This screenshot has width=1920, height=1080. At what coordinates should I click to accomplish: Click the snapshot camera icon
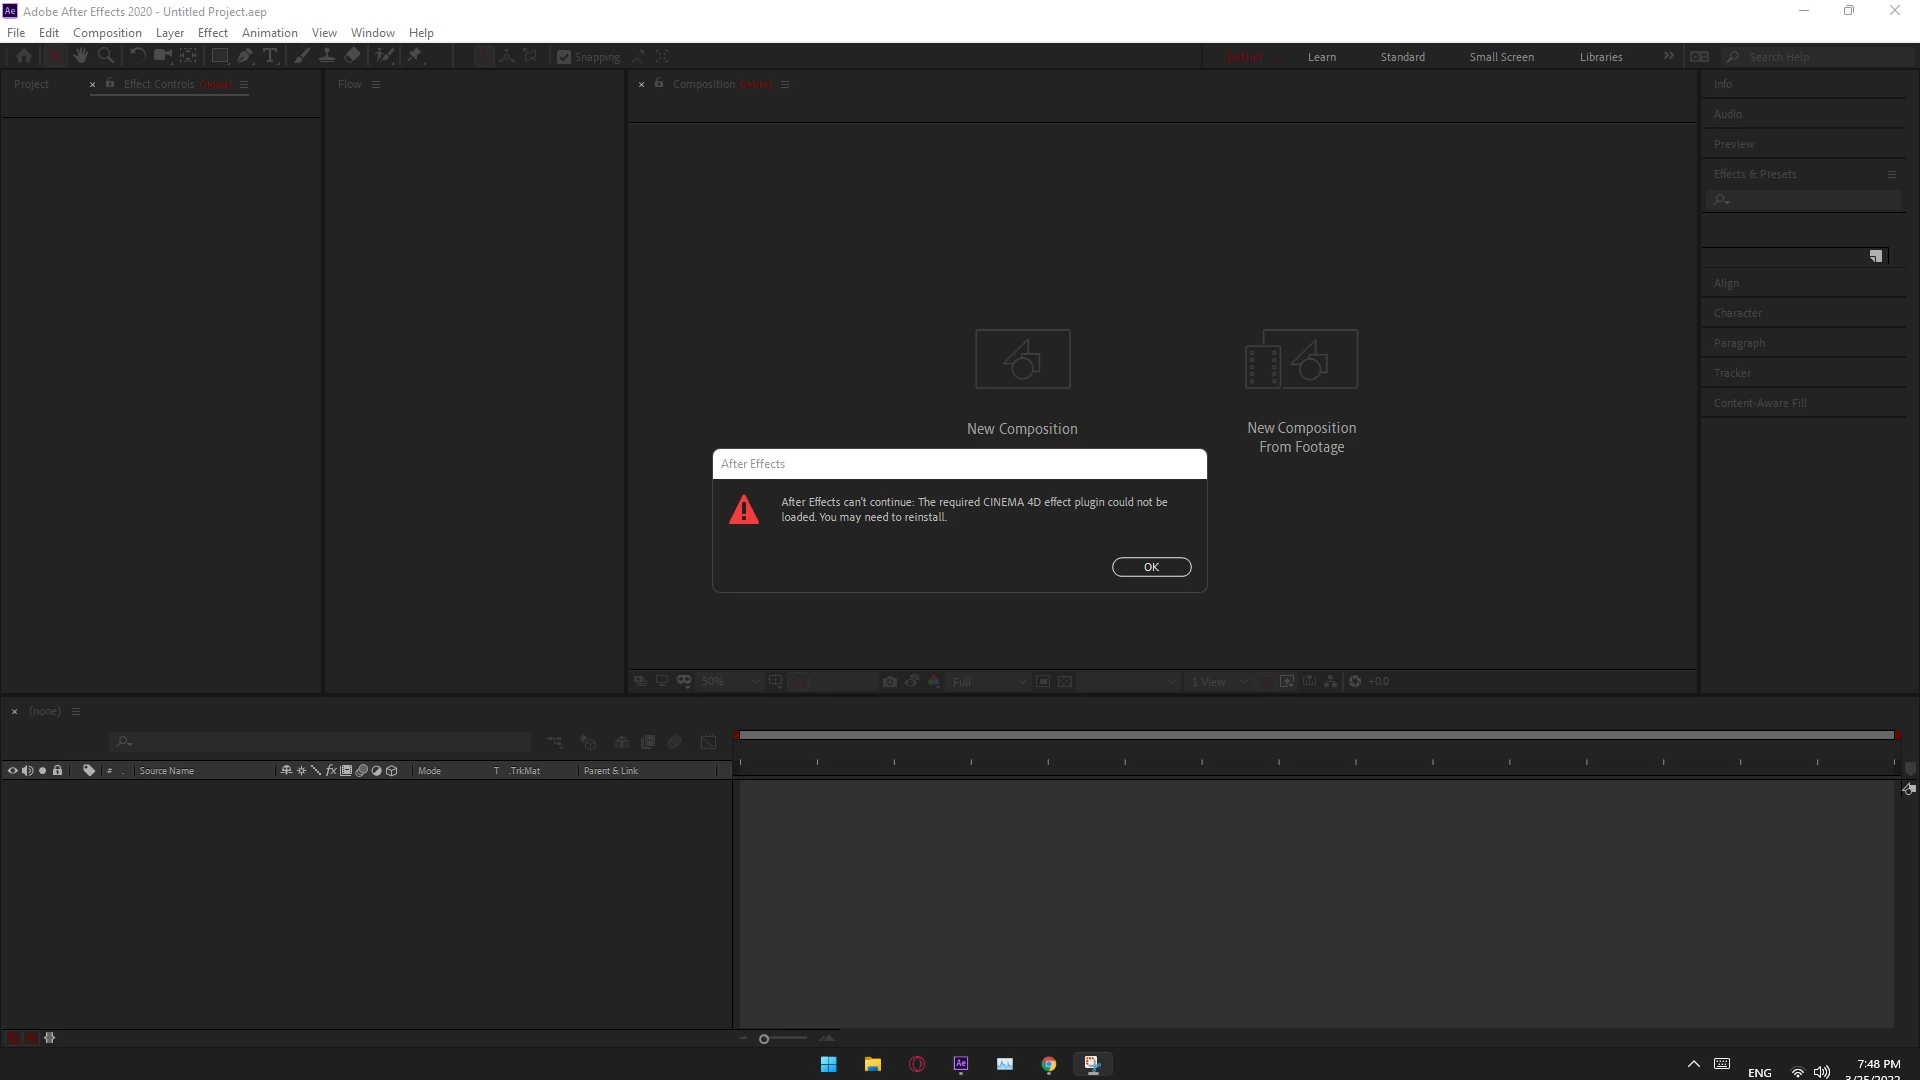click(889, 681)
